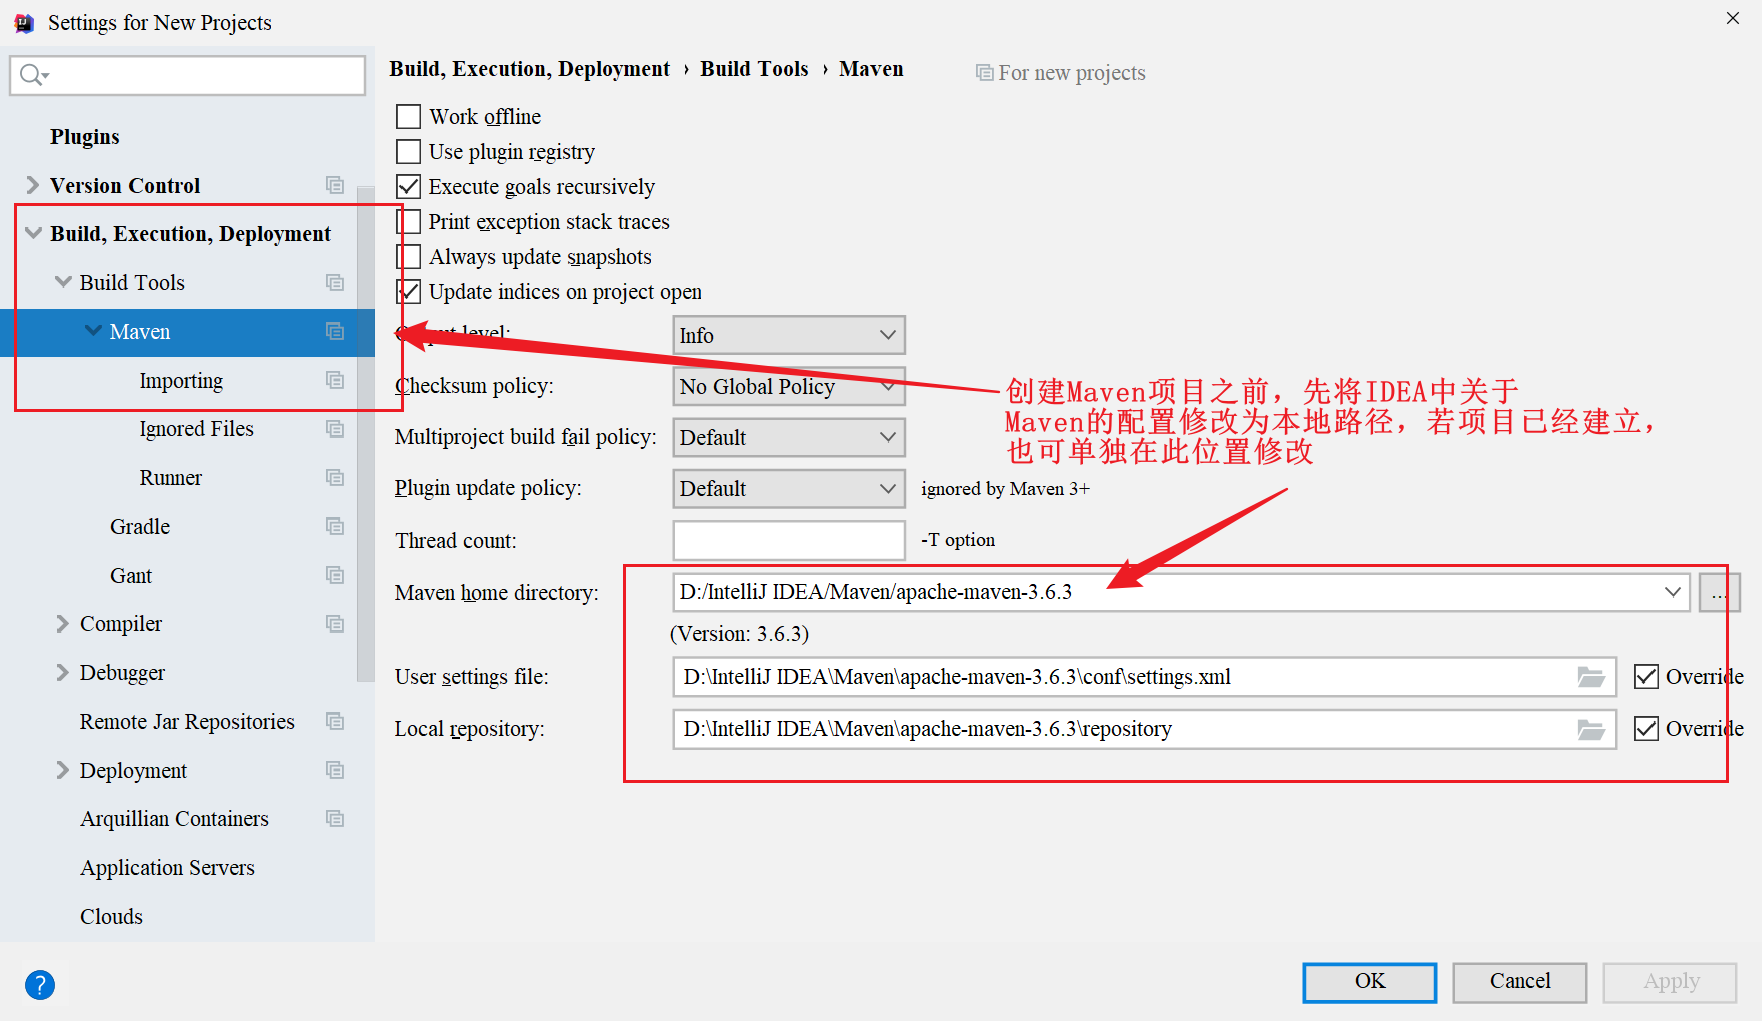Select Arquillian Containers item
The image size is (1762, 1021).
174,819
